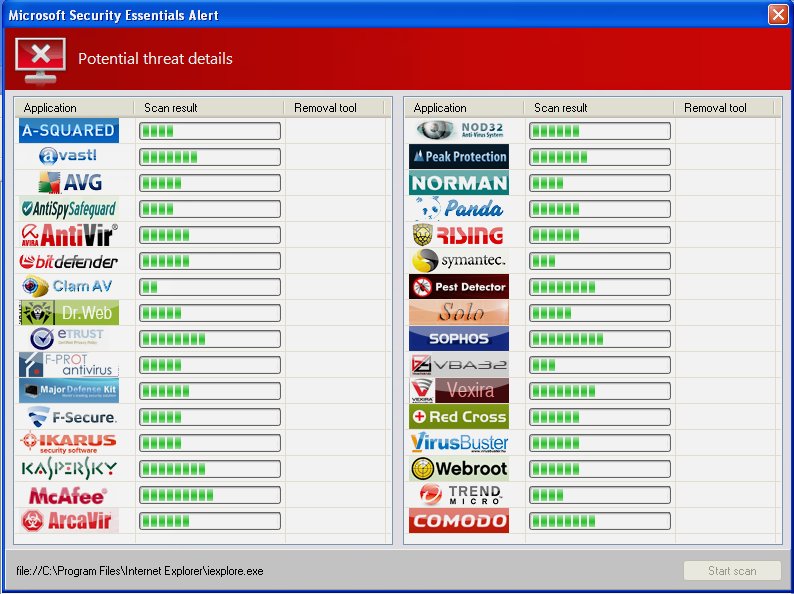Select the Peak Protection logo
The width and height of the screenshot is (794, 594).
tap(459, 156)
